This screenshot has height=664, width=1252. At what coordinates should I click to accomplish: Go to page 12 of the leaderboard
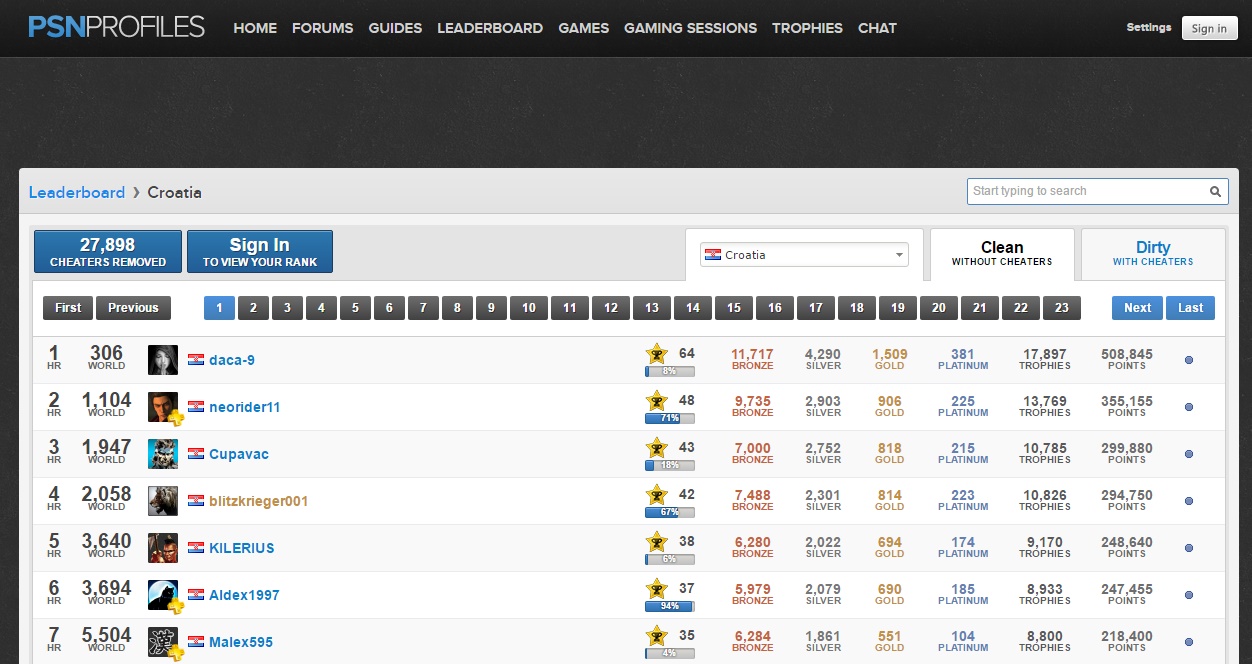pos(611,308)
